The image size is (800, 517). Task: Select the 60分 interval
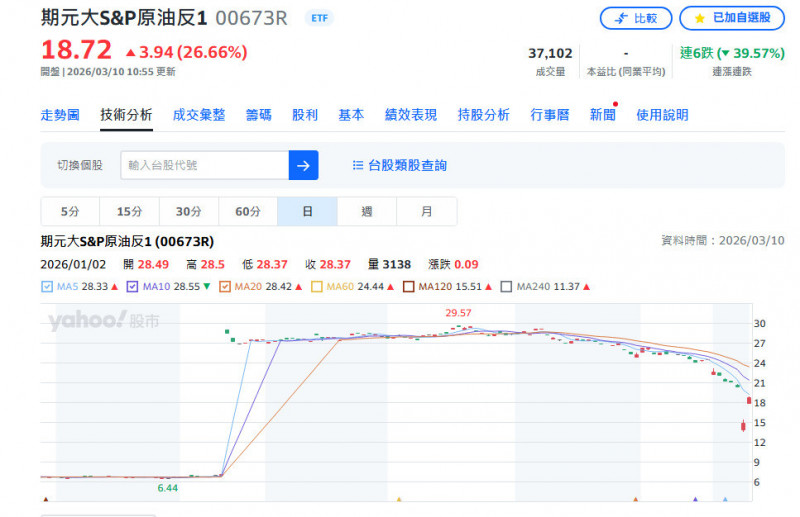click(x=247, y=211)
